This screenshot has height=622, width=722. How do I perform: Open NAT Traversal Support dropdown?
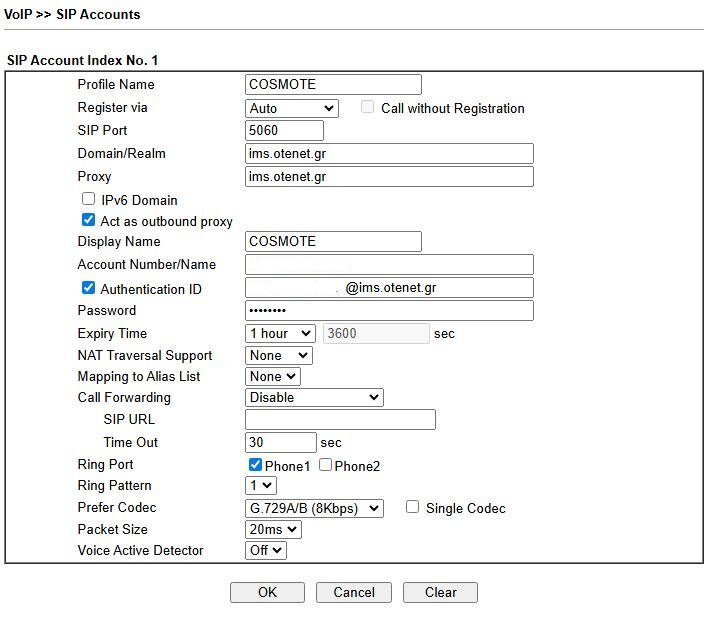point(279,355)
